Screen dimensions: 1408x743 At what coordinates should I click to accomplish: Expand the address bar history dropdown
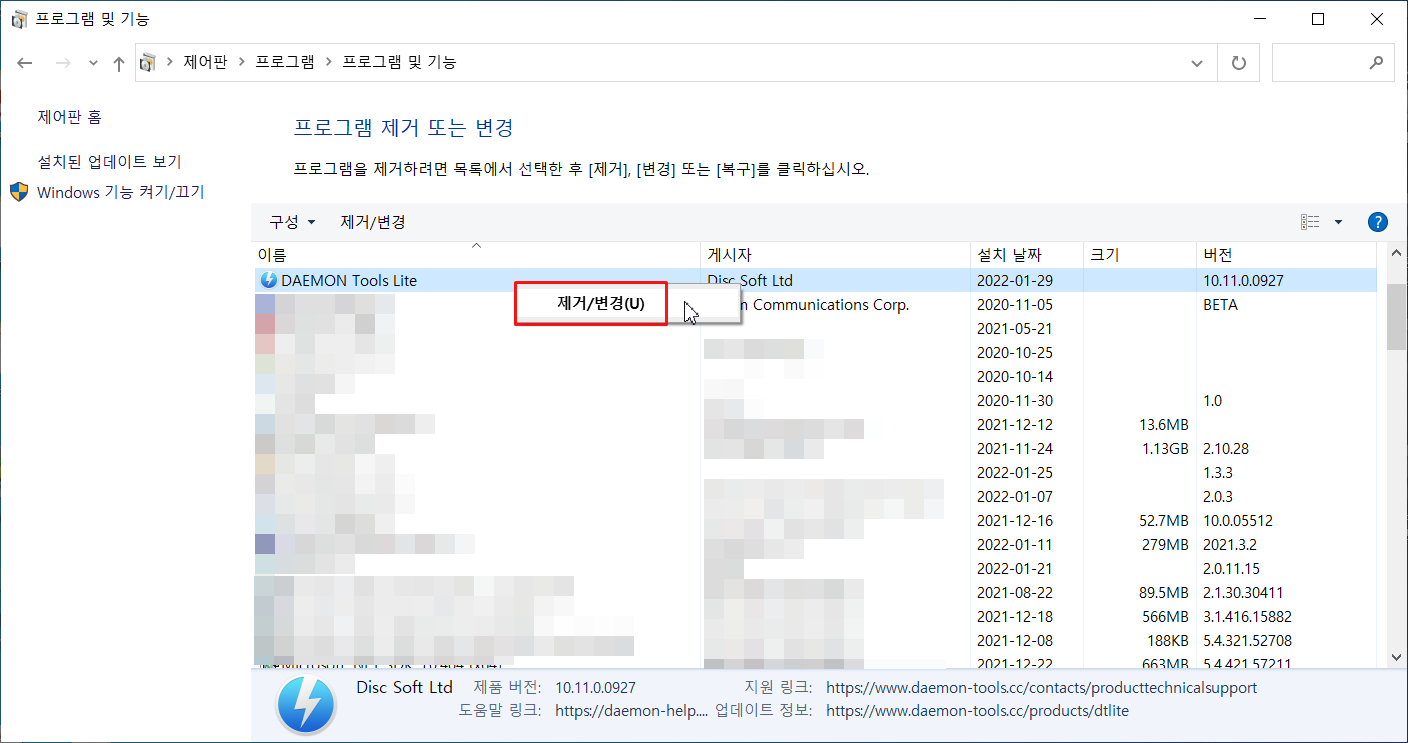pos(1197,63)
